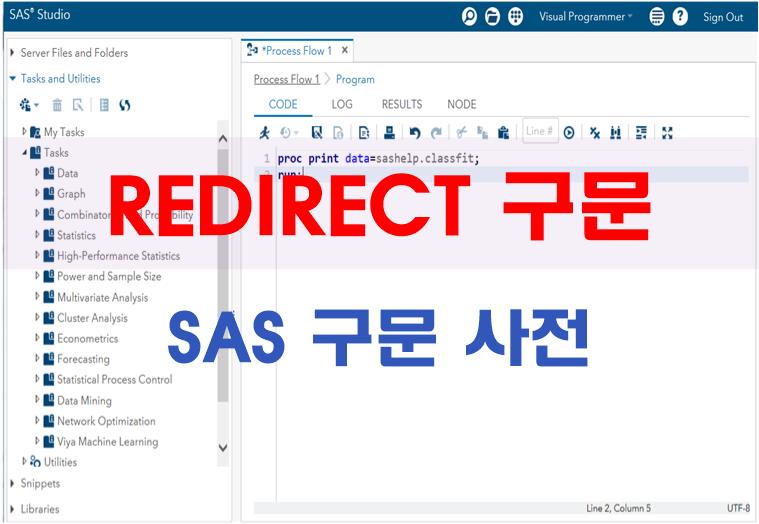Click the Search icon in header
This screenshot has width=759, height=524.
click(x=469, y=17)
